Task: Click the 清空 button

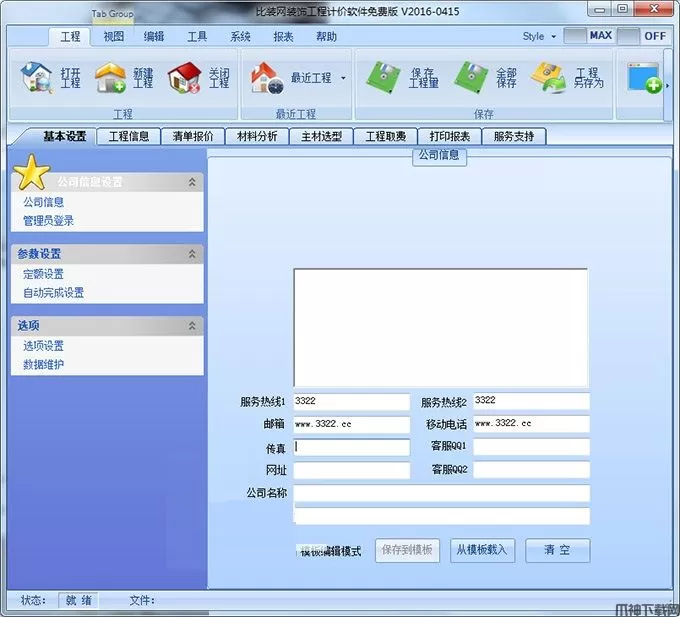Action: pyautogui.click(x=558, y=550)
